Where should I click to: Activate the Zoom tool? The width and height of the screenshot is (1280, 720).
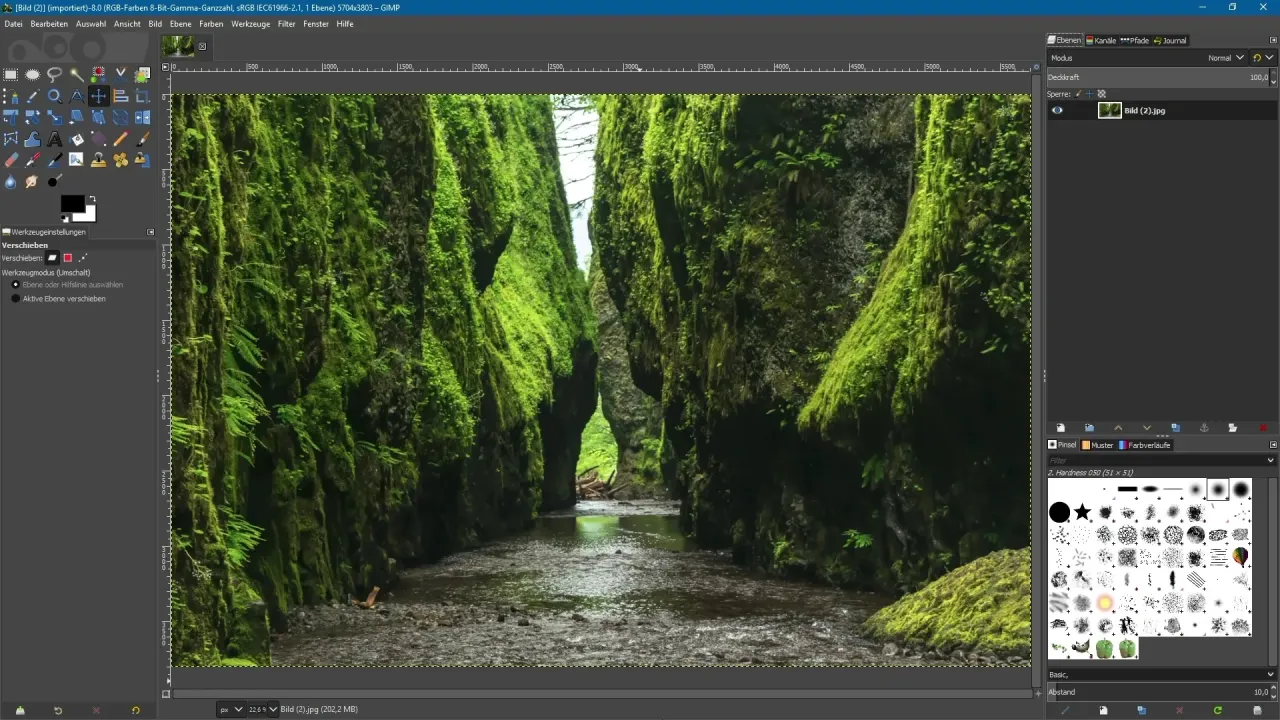(x=55, y=96)
